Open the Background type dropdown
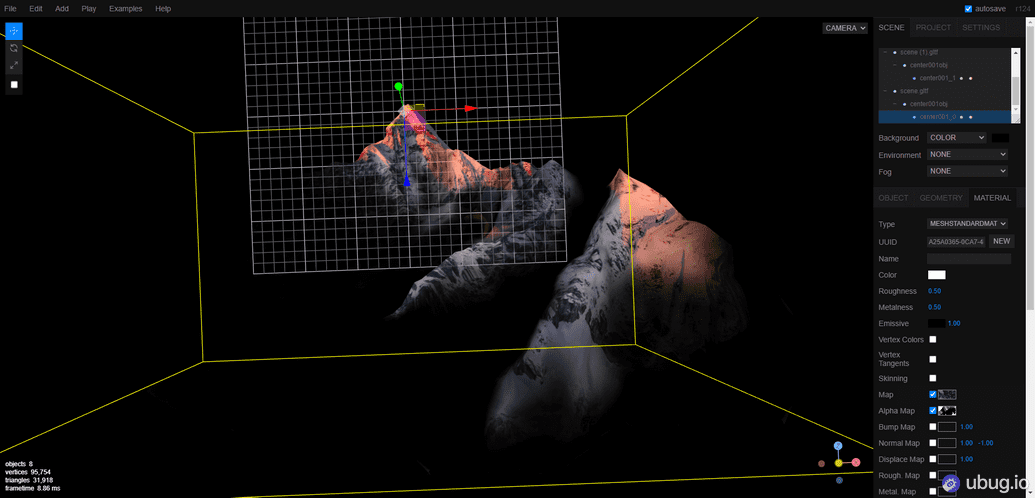Viewport: 1035px width, 498px height. pyautogui.click(x=956, y=138)
